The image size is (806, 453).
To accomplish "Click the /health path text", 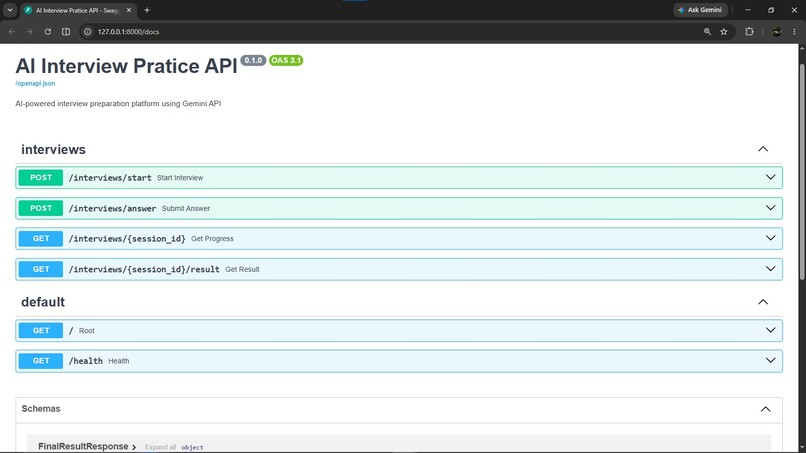I will 86,361.
